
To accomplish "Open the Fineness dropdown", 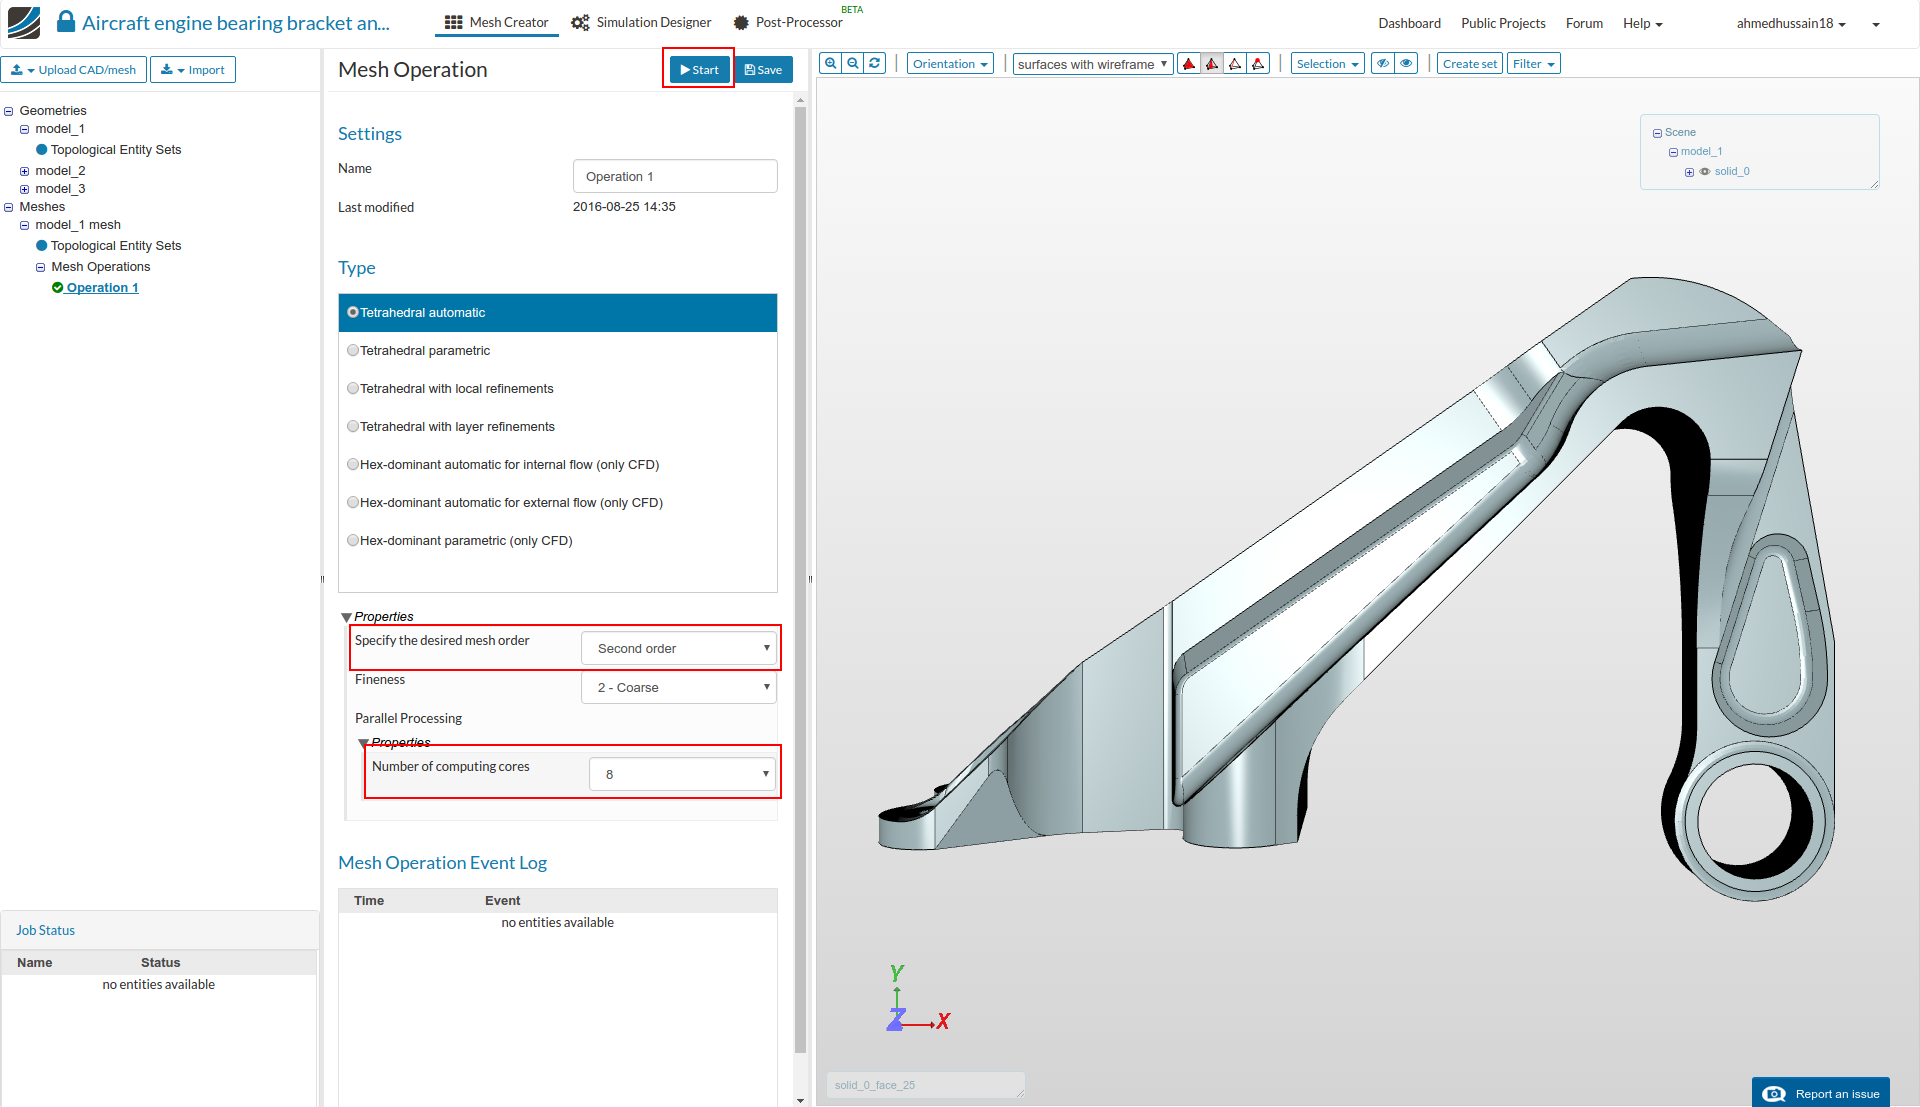I will (679, 687).
